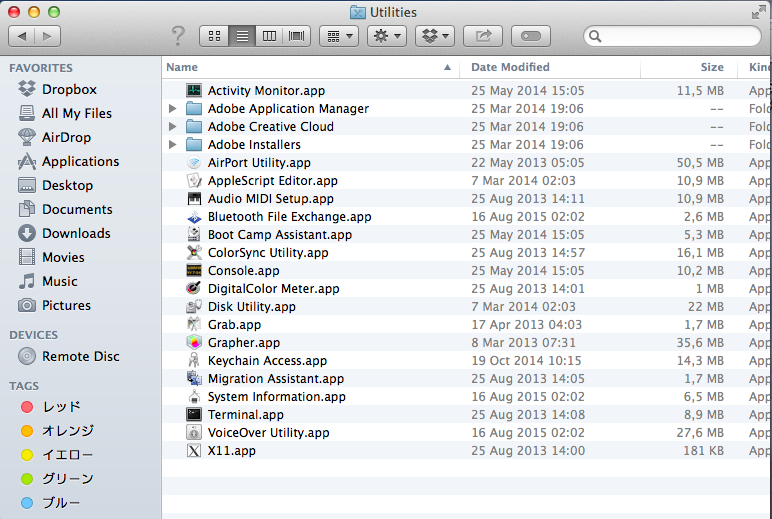
Task: Switch to column view mode
Action: (x=269, y=36)
